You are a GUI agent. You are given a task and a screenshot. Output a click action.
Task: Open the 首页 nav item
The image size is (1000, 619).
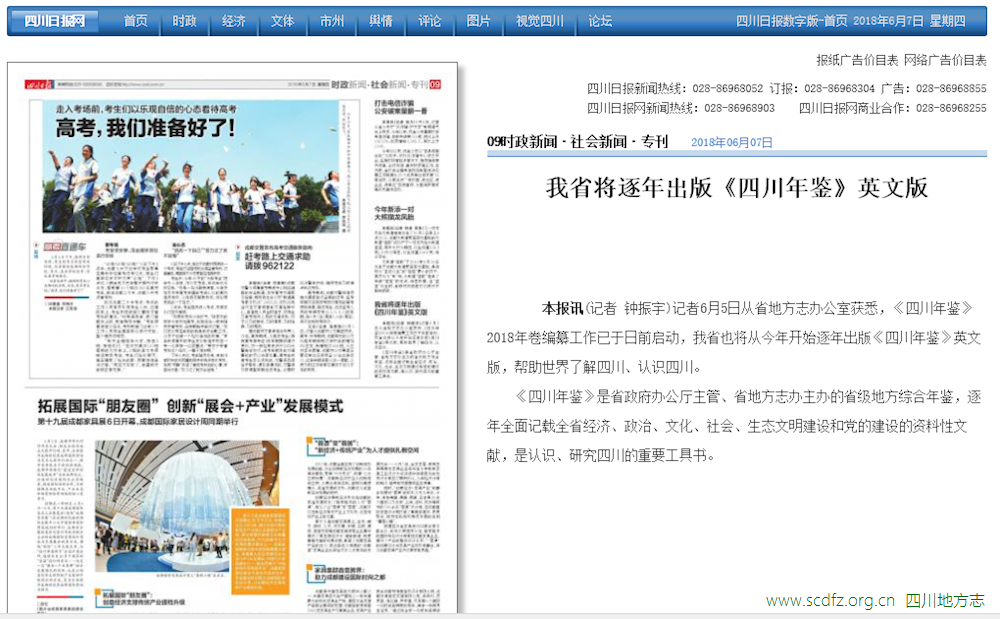135,21
